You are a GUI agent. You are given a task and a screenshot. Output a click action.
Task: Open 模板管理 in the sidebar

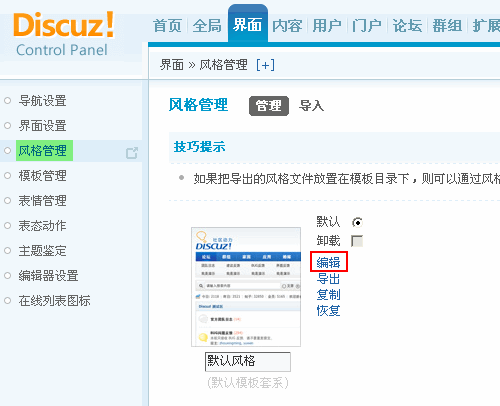(42, 176)
